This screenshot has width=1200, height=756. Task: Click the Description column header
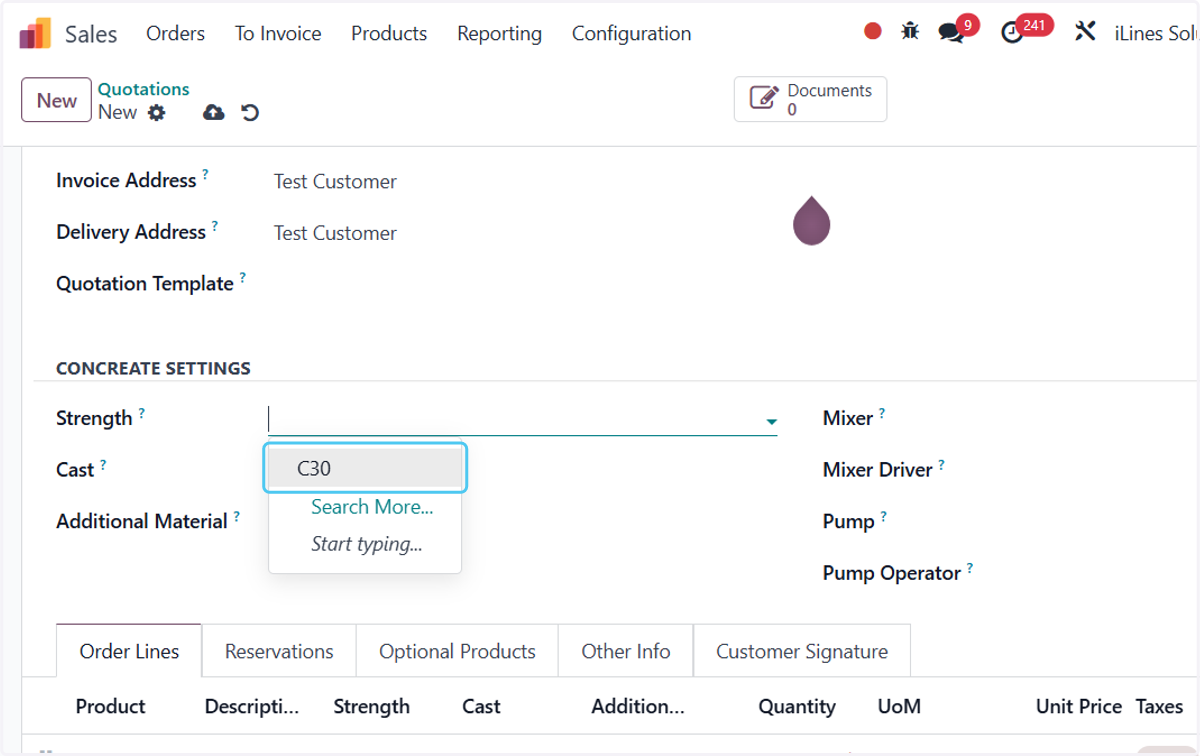pos(252,706)
